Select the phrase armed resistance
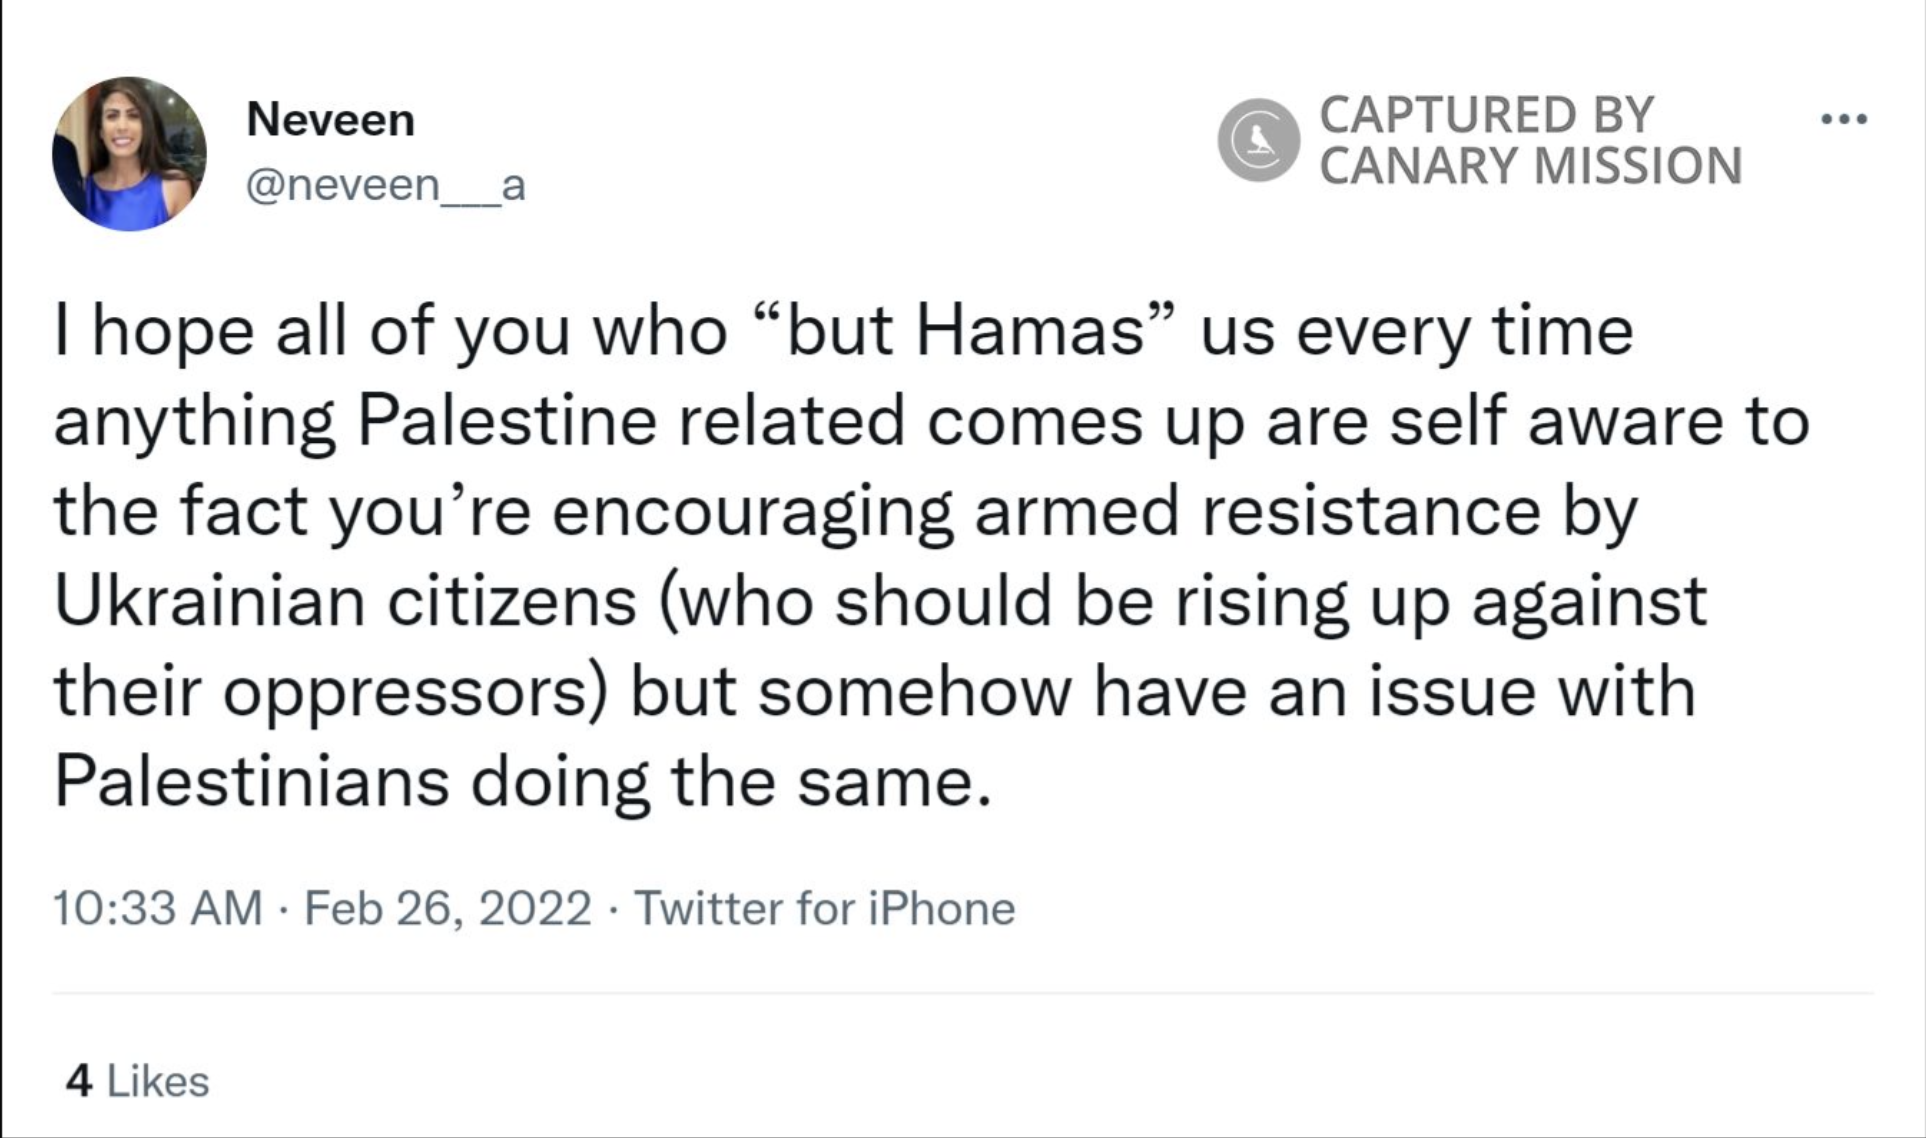Image resolution: width=1926 pixels, height=1138 pixels. (1257, 512)
